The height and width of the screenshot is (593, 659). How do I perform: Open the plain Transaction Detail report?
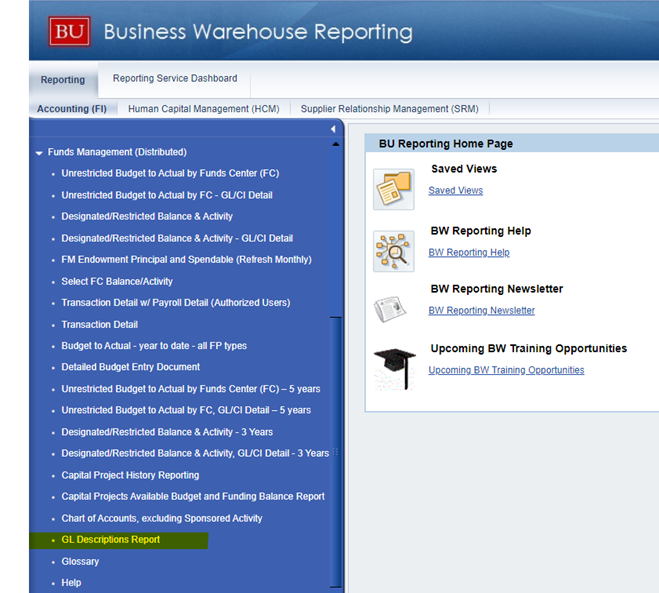point(100,324)
